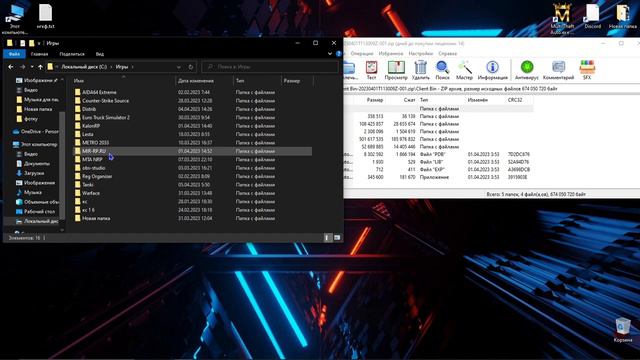Click Explorer search field Поиск в Игры
The height and width of the screenshot is (360, 640).
tap(270, 67)
